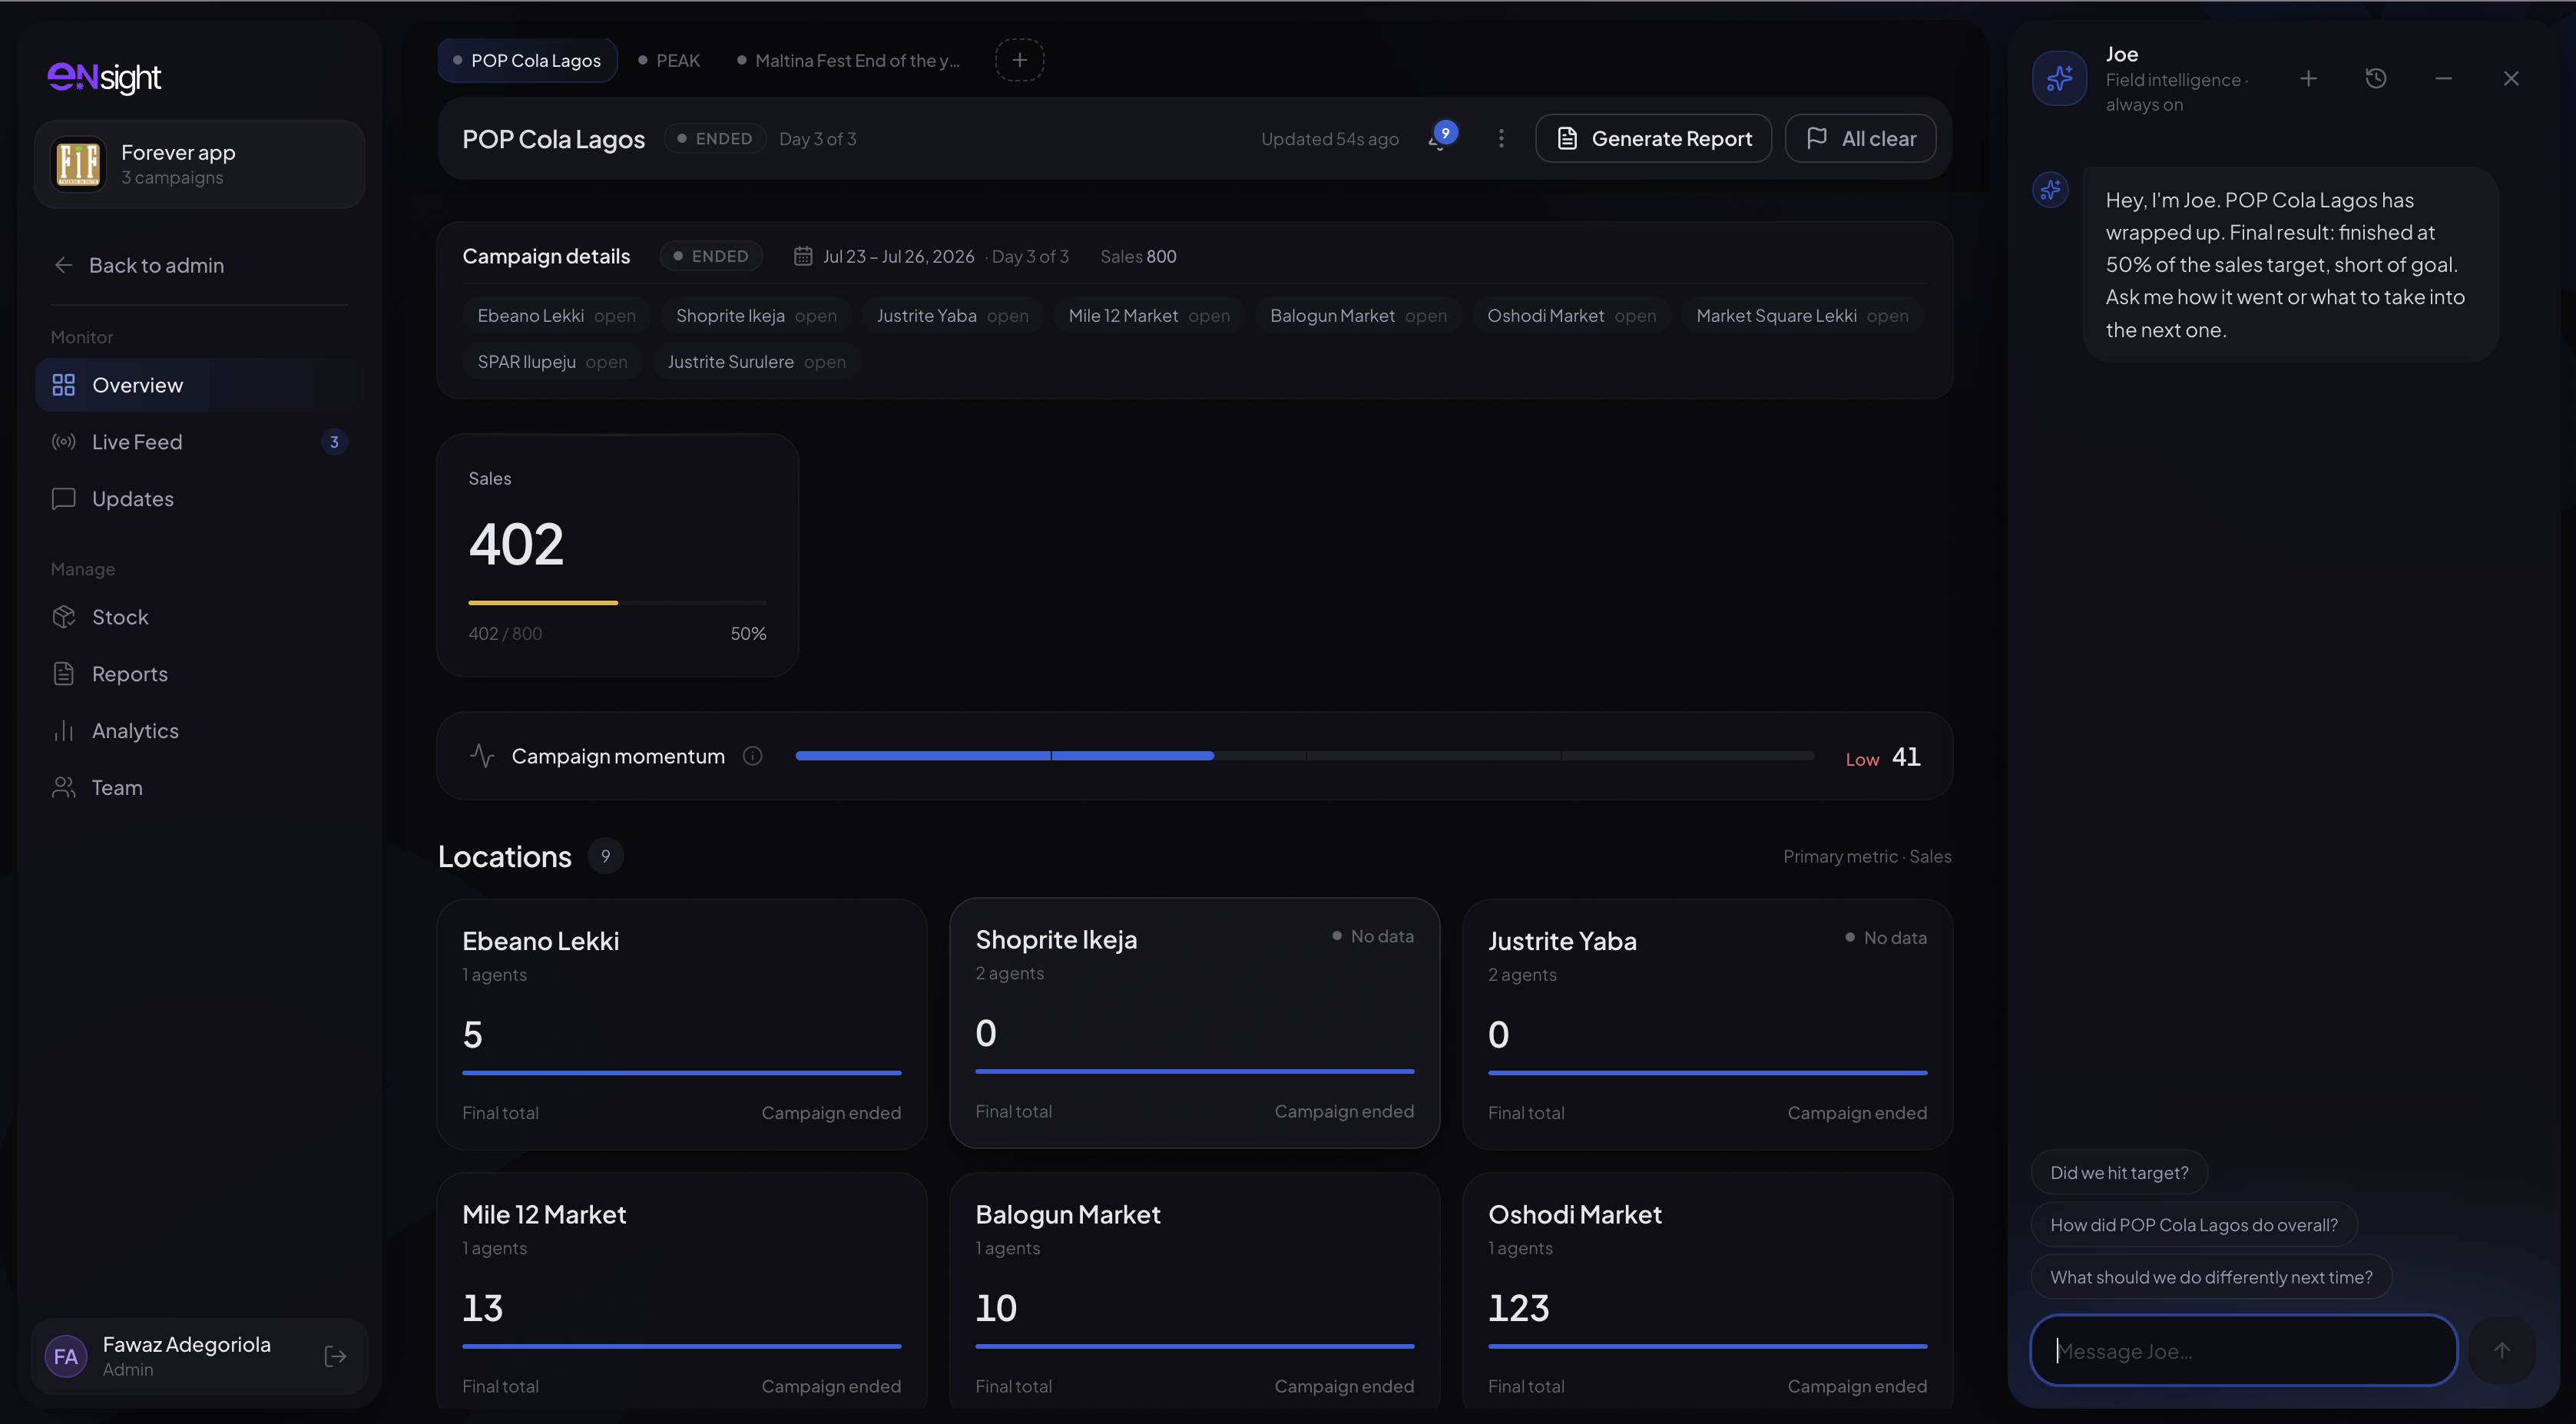Viewport: 2576px width, 1424px height.
Task: Ask Joe 'Did we hit target?'
Action: [2119, 1172]
